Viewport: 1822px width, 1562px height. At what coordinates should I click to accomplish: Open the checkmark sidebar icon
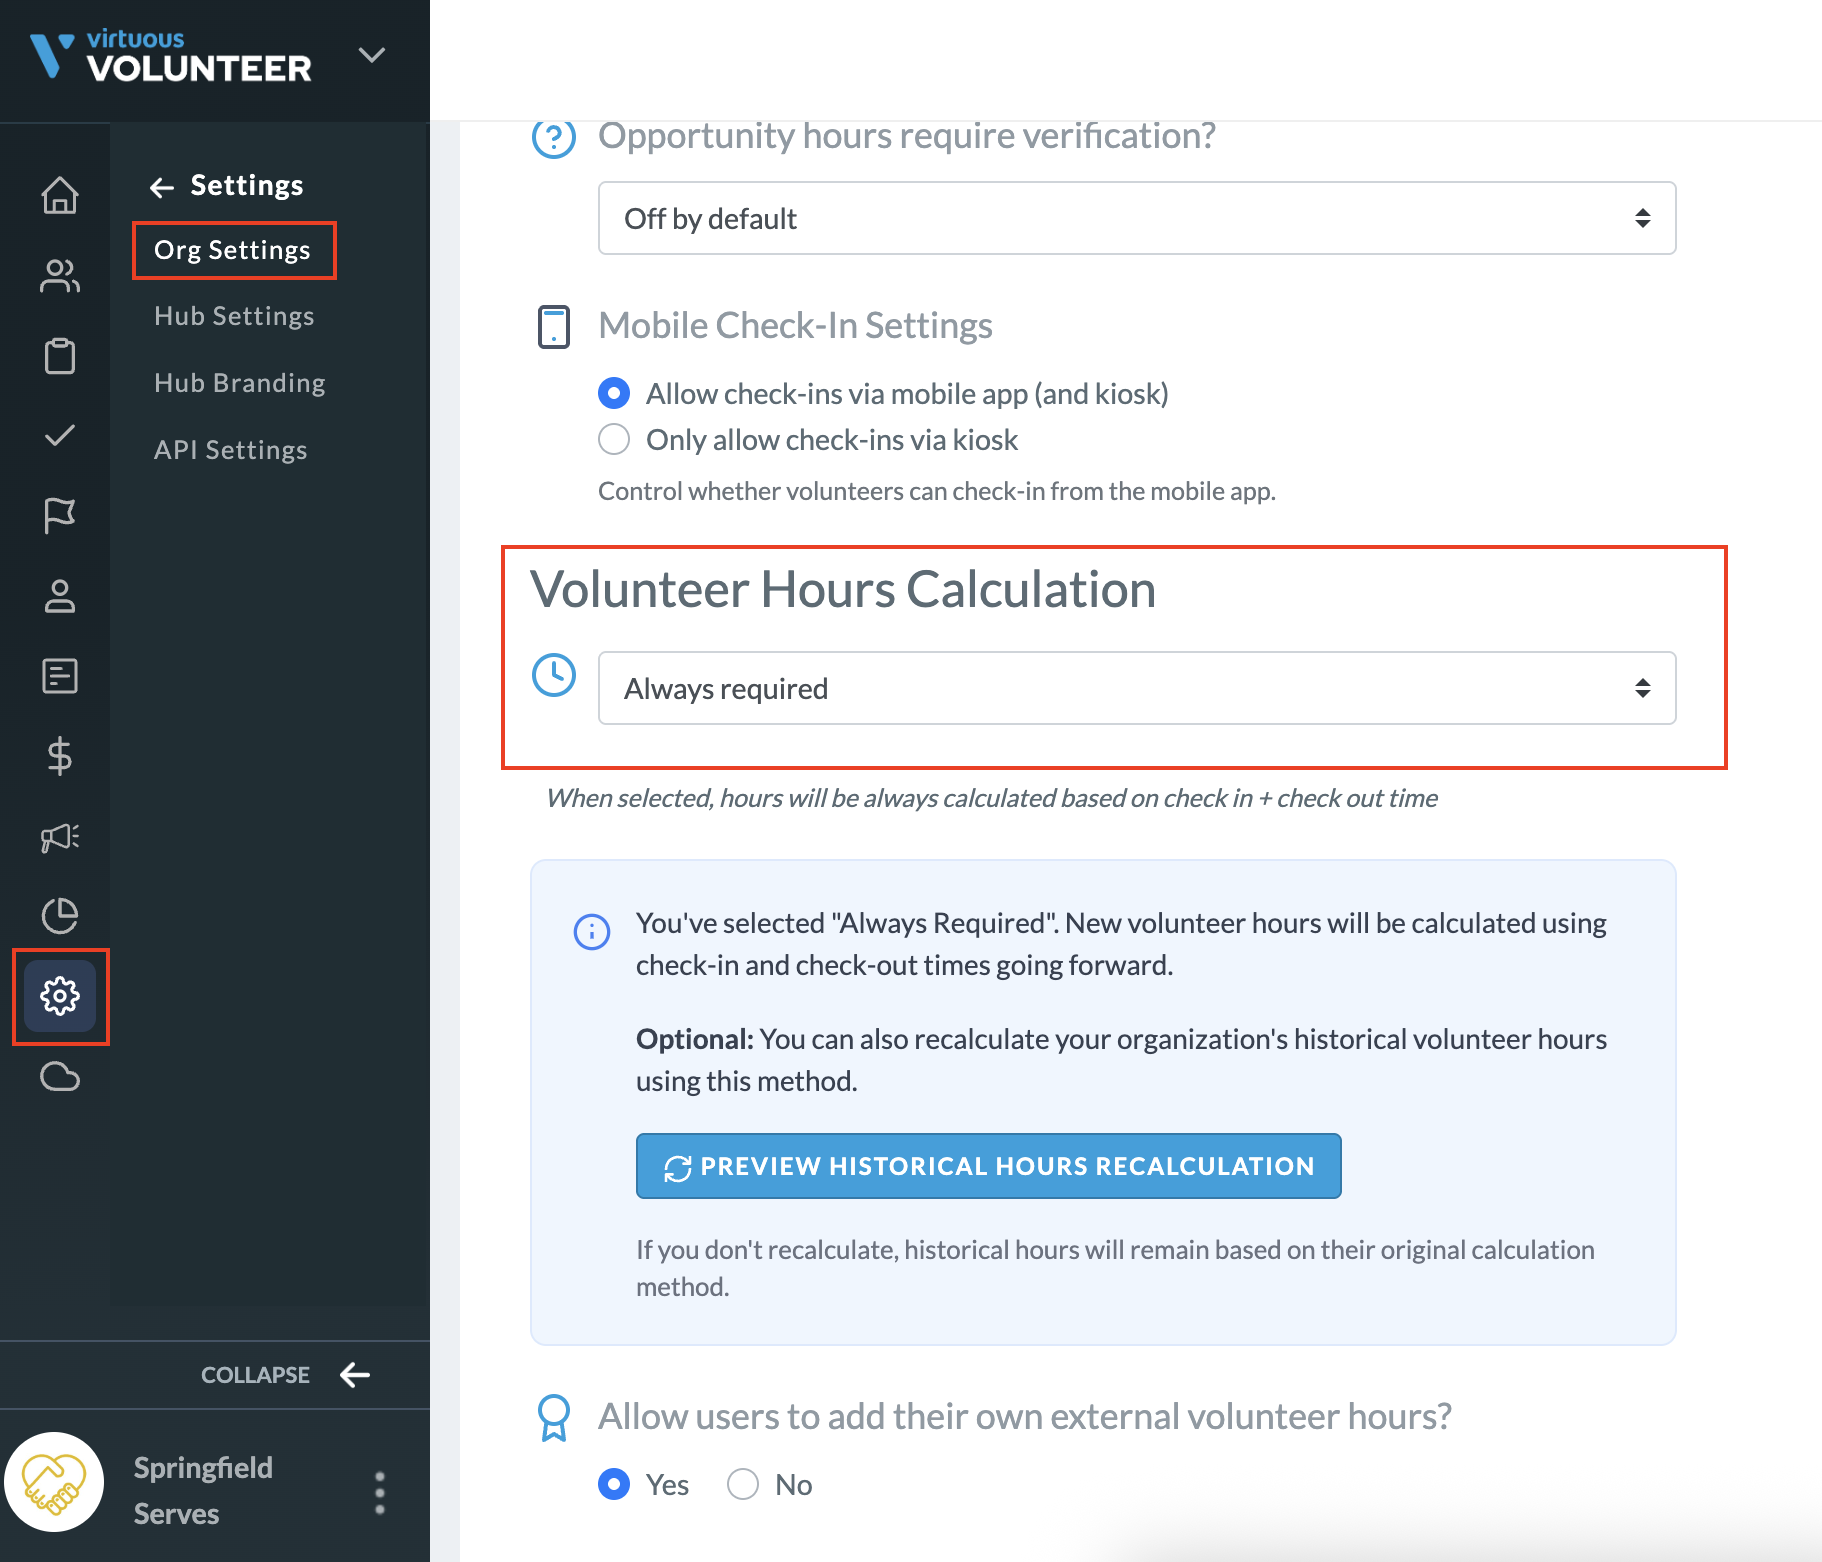tap(60, 435)
